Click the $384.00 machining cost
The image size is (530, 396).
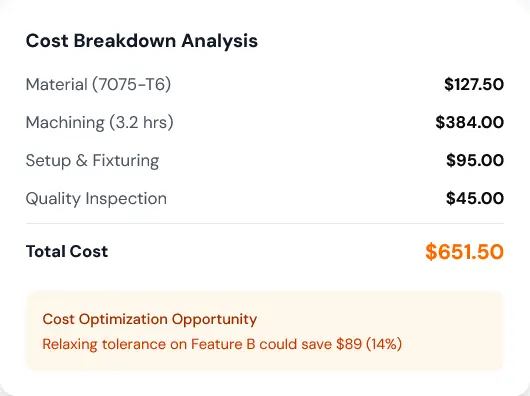tap(469, 122)
